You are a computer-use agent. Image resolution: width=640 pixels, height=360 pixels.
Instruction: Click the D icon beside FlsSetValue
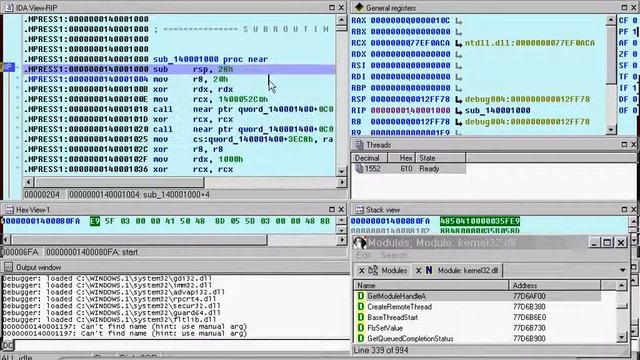click(360, 328)
